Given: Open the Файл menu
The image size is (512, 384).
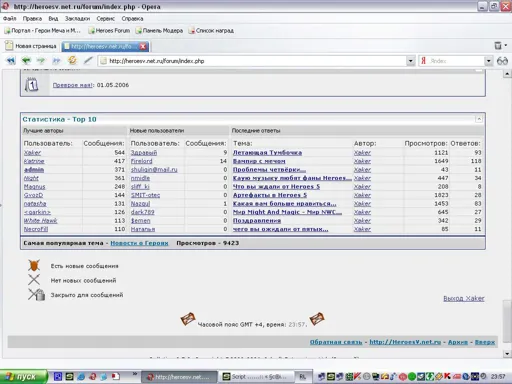Looking at the screenshot, I should (x=10, y=19).
